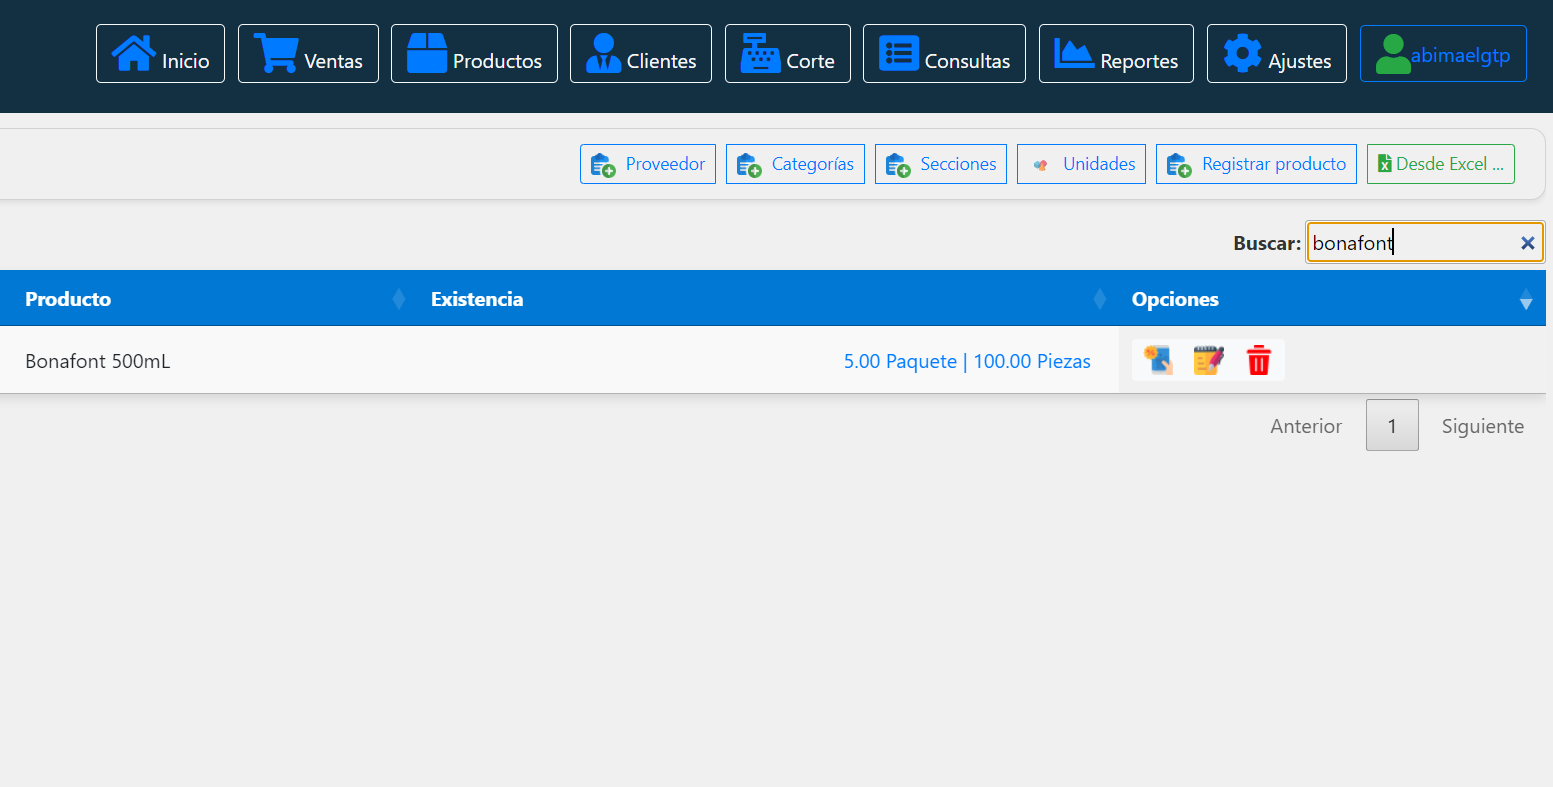Toggle sorting on the Producto column
Image resolution: width=1553 pixels, height=787 pixels.
point(398,297)
